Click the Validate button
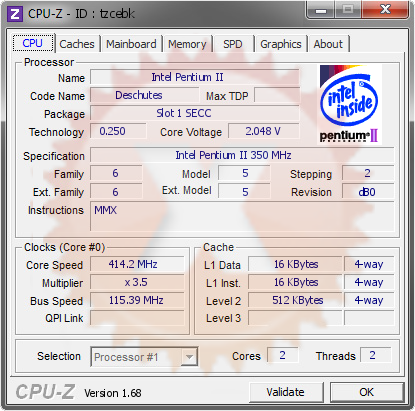Image resolution: width=415 pixels, height=411 pixels. pos(286,392)
